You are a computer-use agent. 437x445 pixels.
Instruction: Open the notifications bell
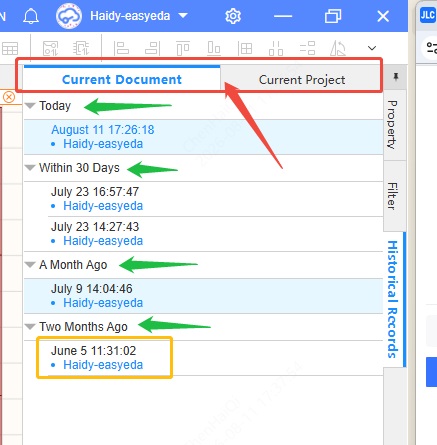[x=31, y=16]
